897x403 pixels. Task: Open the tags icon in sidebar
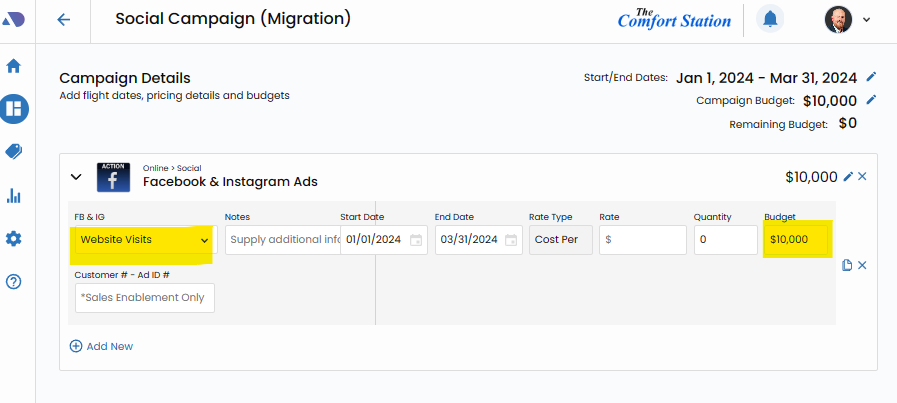click(x=14, y=151)
